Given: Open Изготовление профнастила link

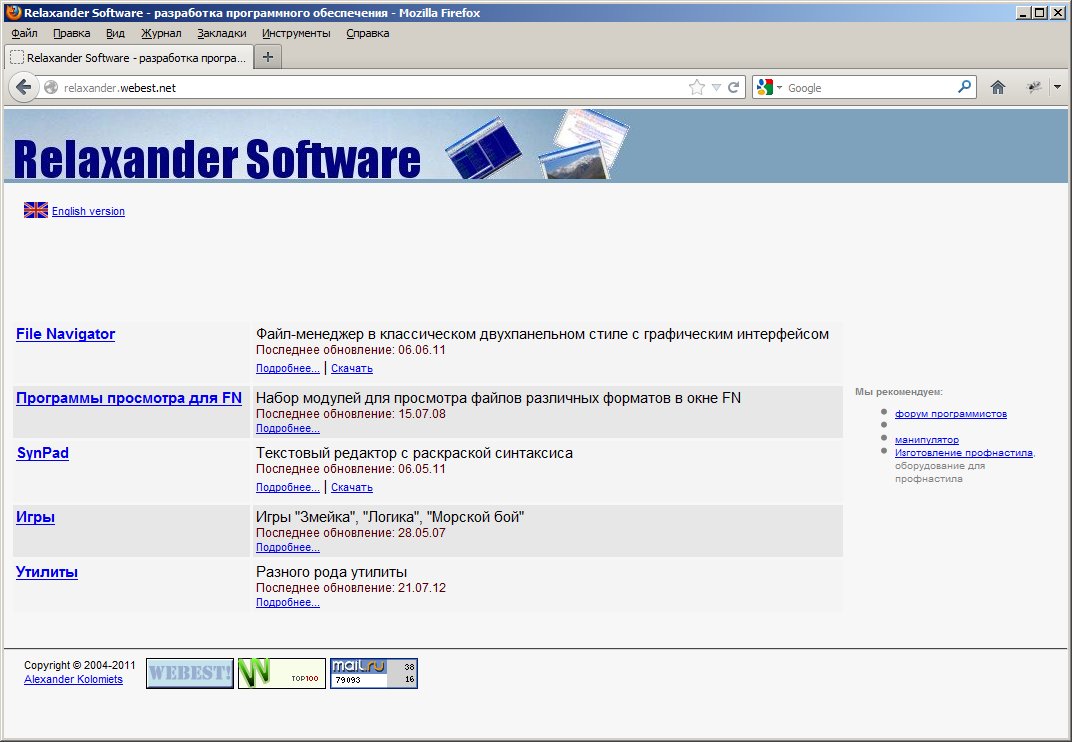Looking at the screenshot, I should 963,453.
